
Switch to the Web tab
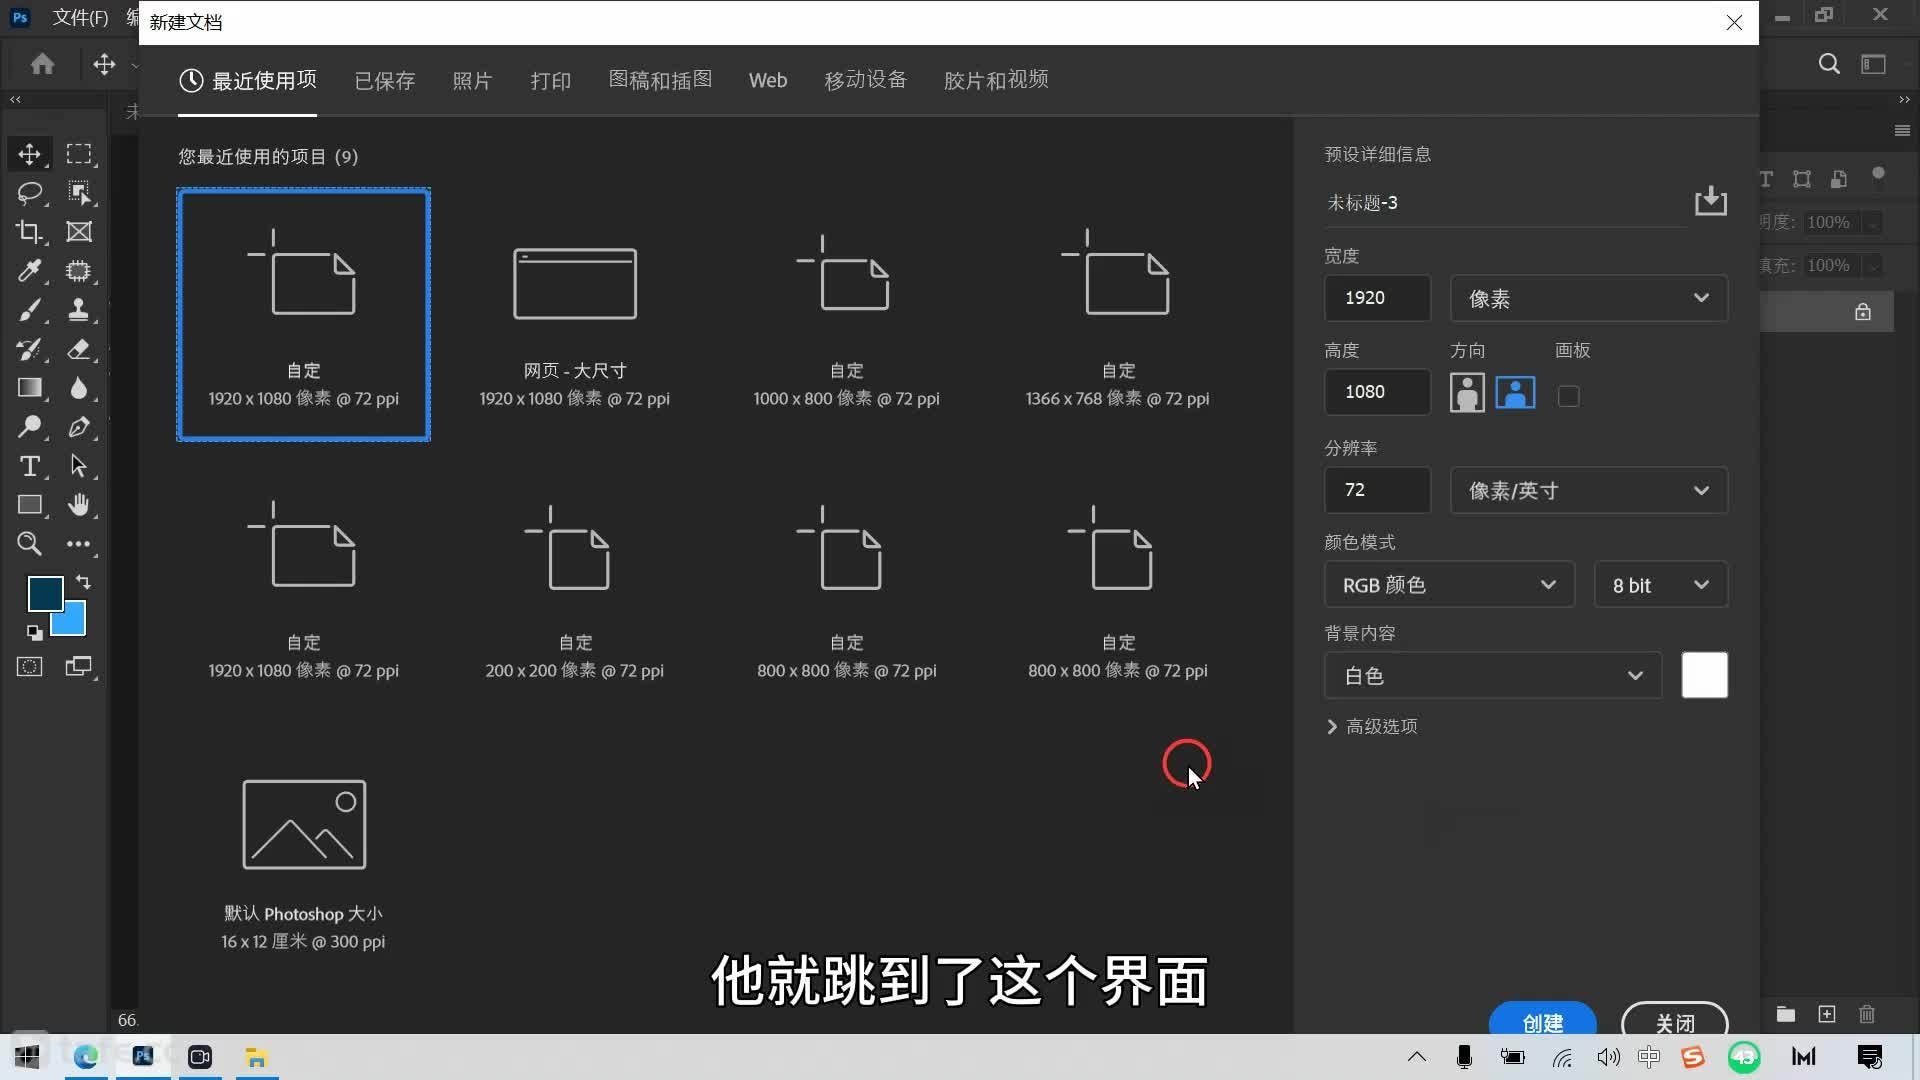(x=768, y=80)
